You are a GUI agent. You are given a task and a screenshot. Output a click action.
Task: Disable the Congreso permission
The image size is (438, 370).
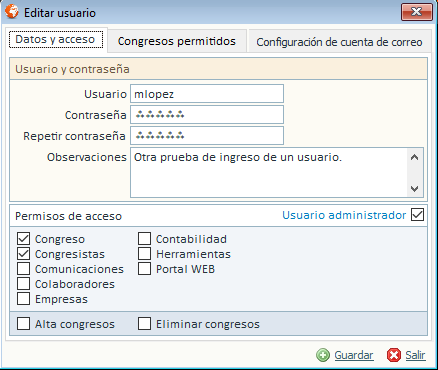[x=23, y=239]
